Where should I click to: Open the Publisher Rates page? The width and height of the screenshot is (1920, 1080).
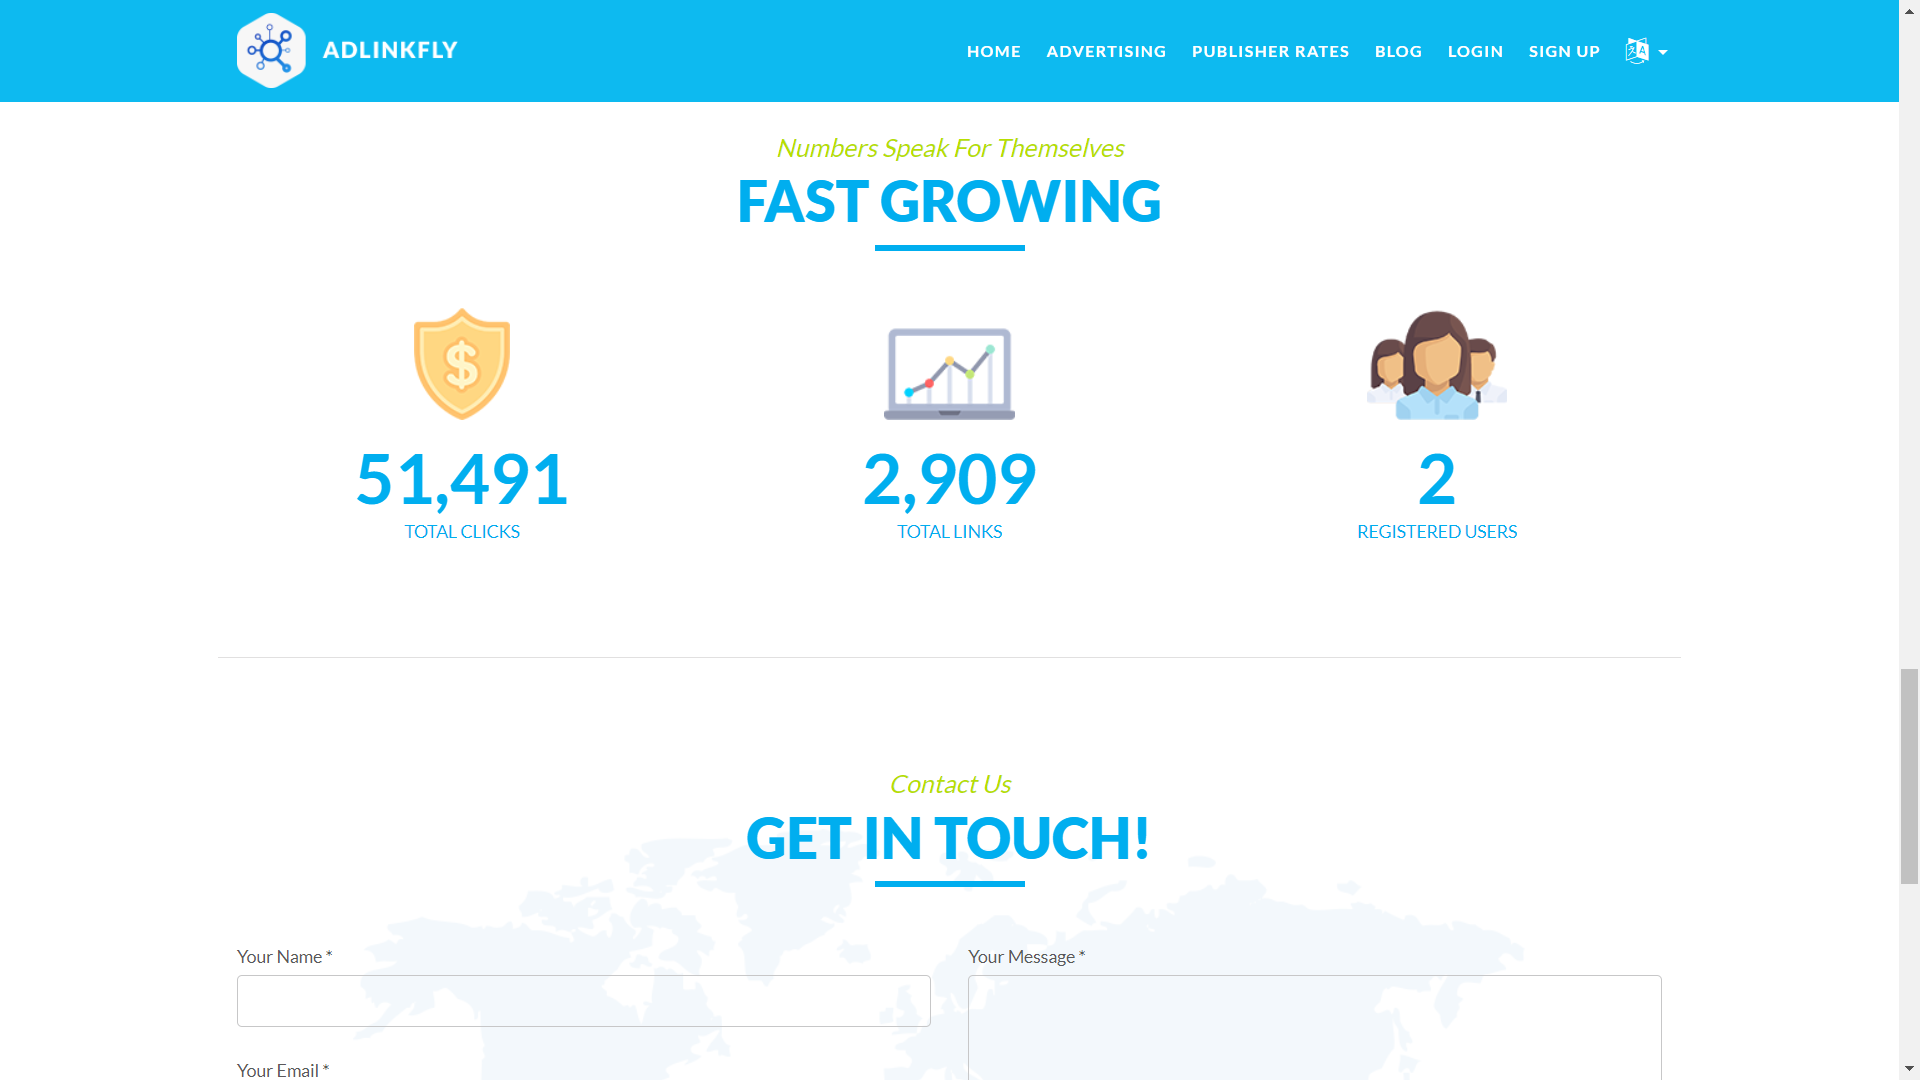(1270, 51)
